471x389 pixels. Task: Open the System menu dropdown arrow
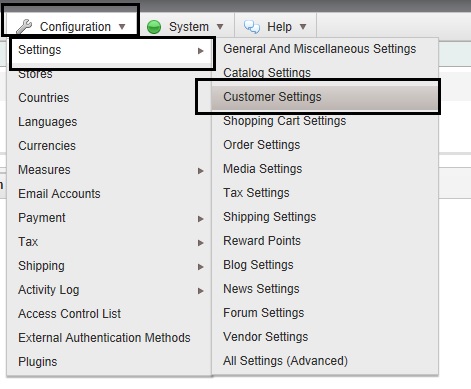tap(220, 26)
